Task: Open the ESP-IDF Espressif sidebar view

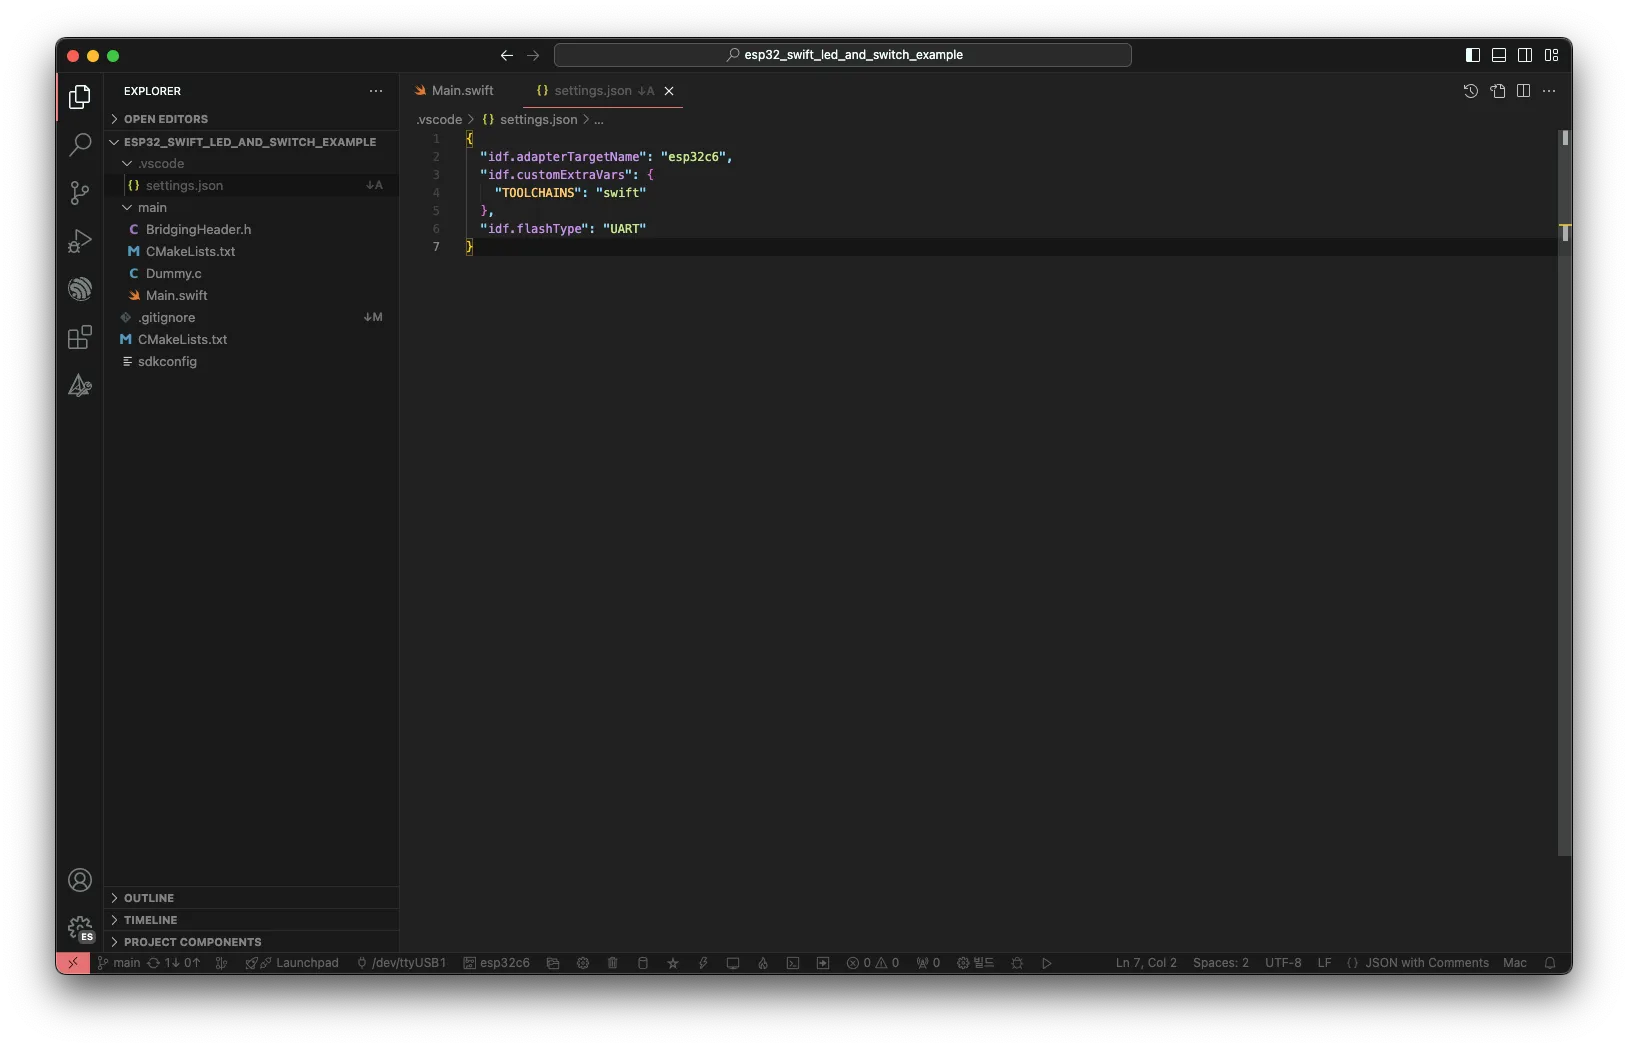Action: coord(80,289)
